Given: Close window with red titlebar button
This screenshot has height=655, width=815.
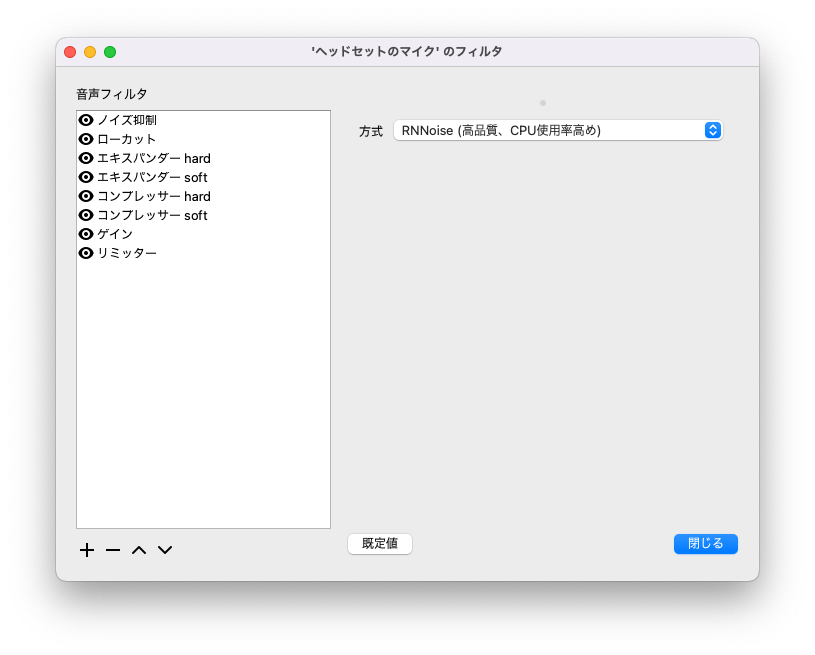Looking at the screenshot, I should pyautogui.click(x=70, y=52).
